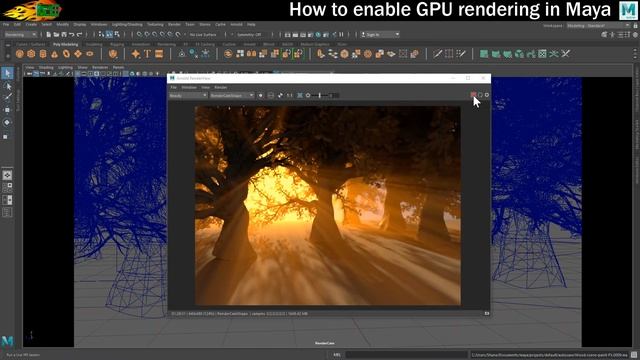Toggle Snap to view planes

coord(171,35)
